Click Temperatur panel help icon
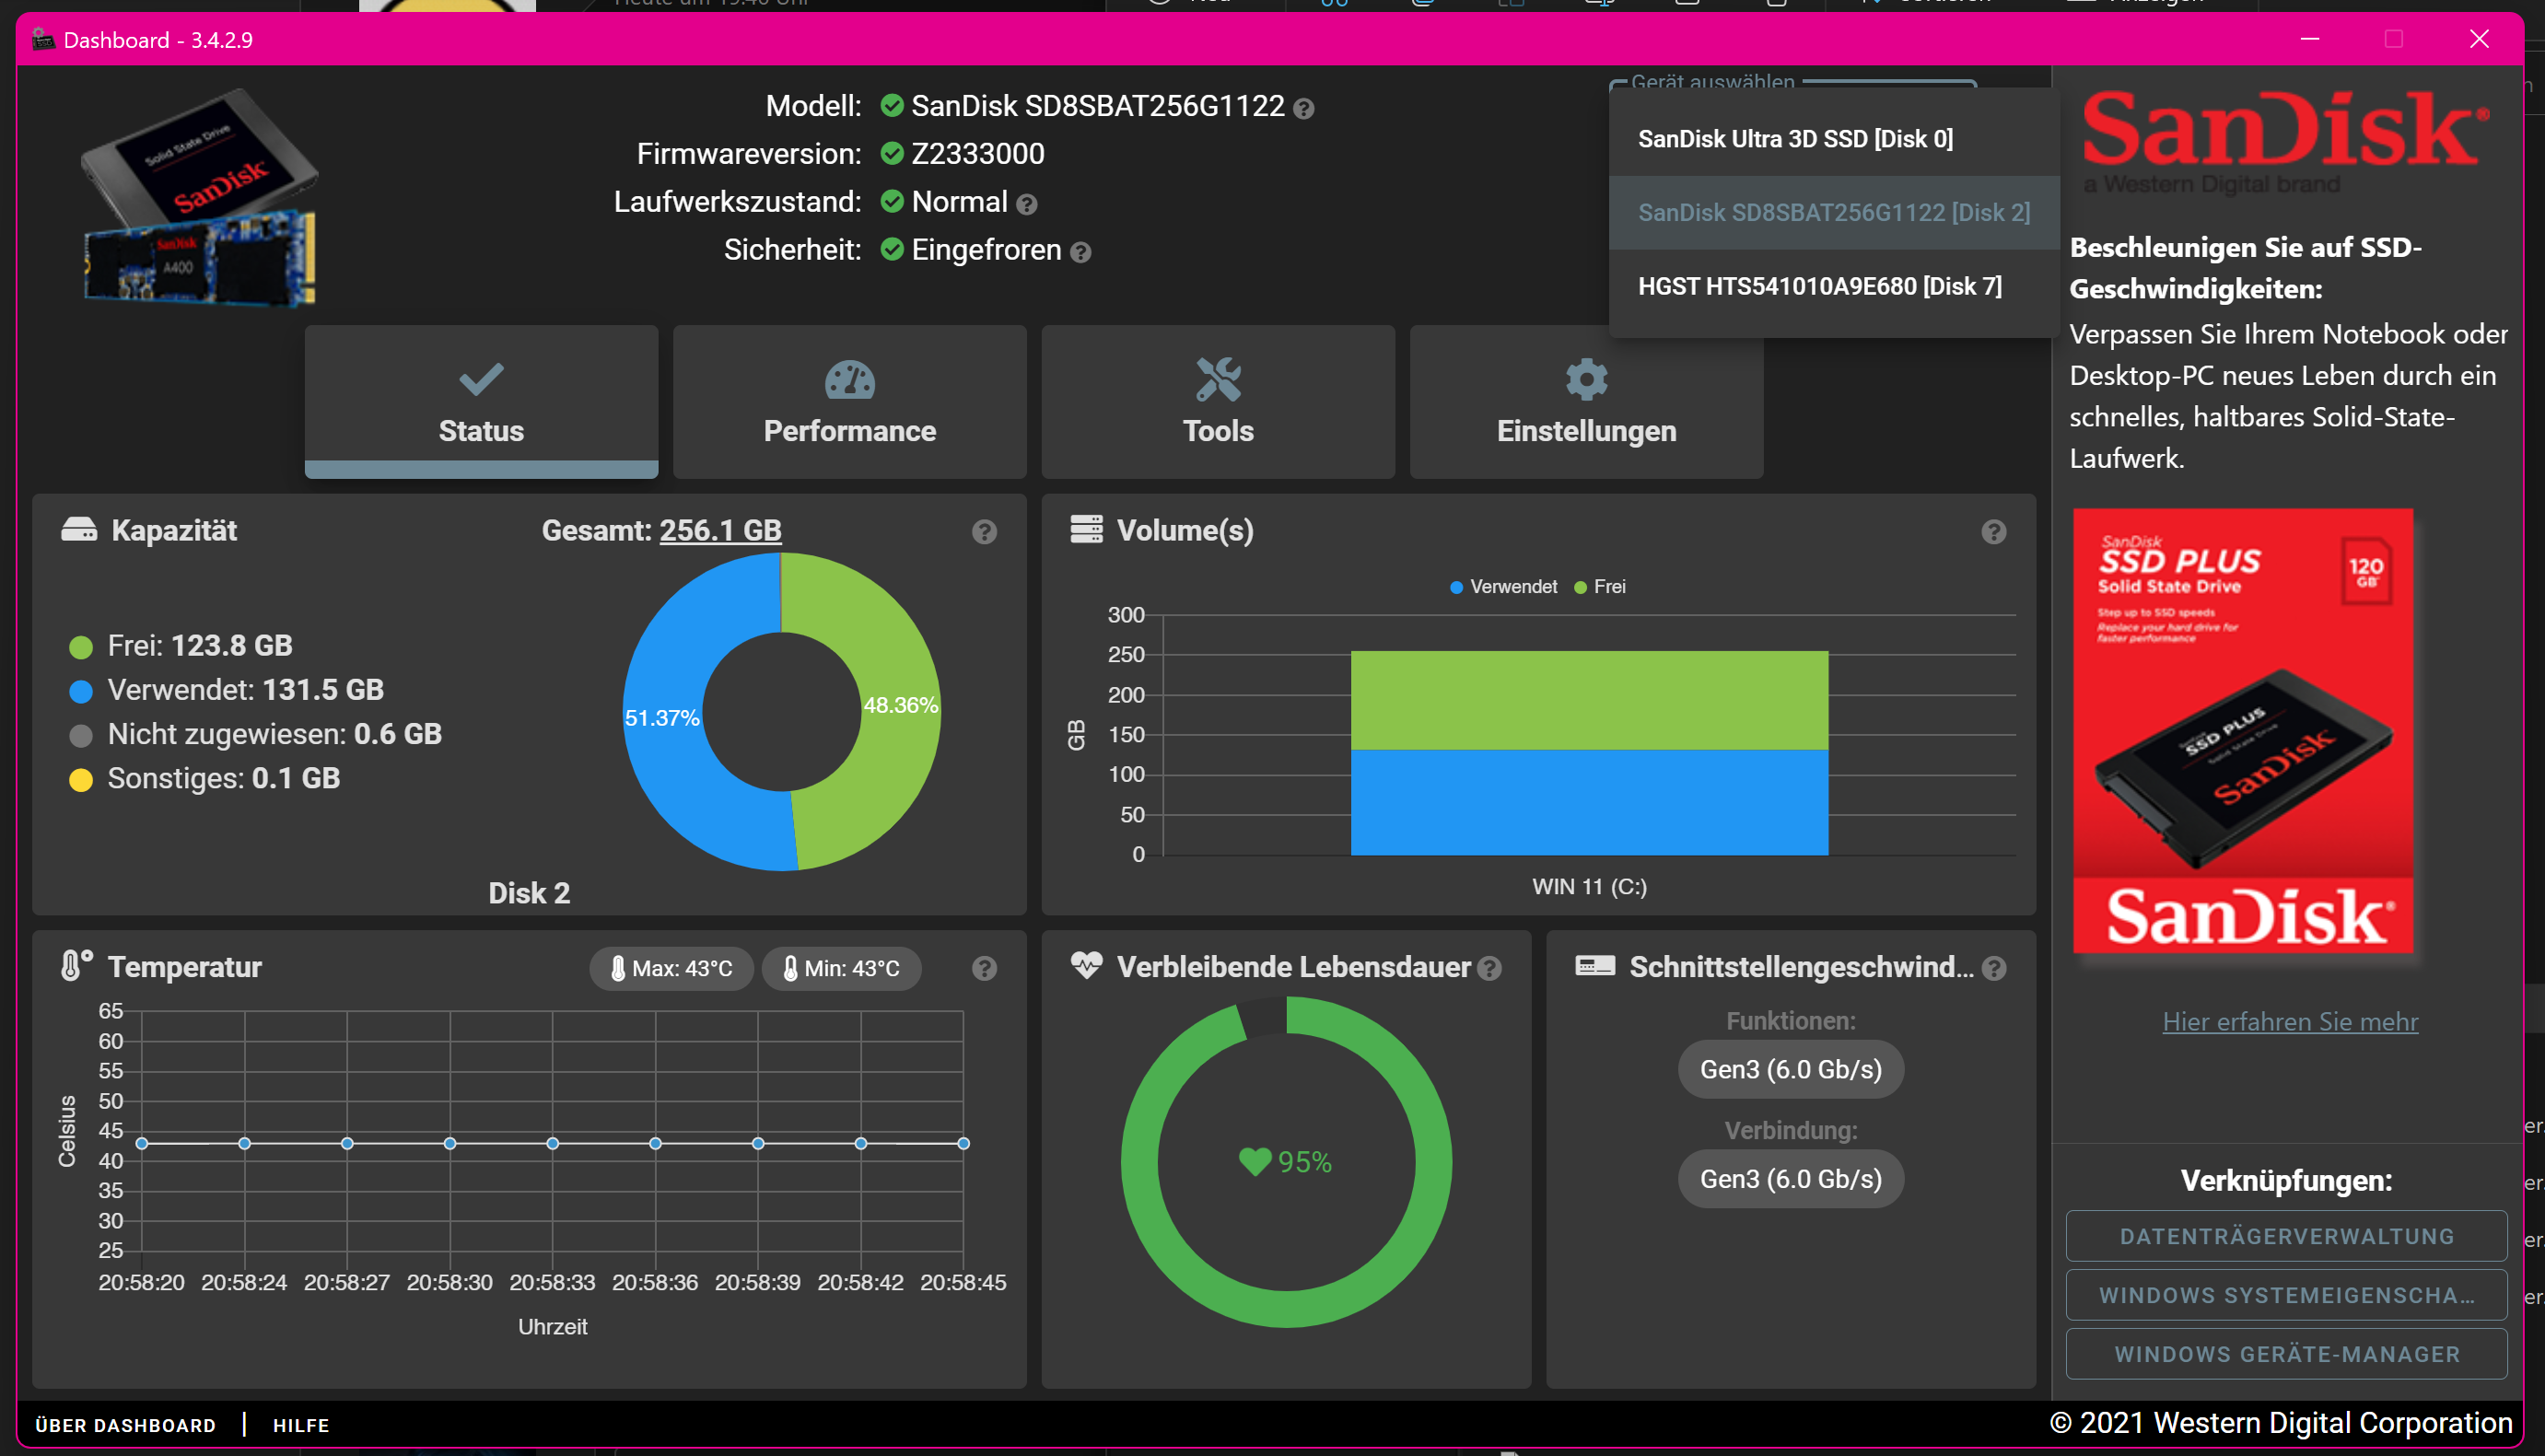The width and height of the screenshot is (2545, 1456). [x=984, y=968]
